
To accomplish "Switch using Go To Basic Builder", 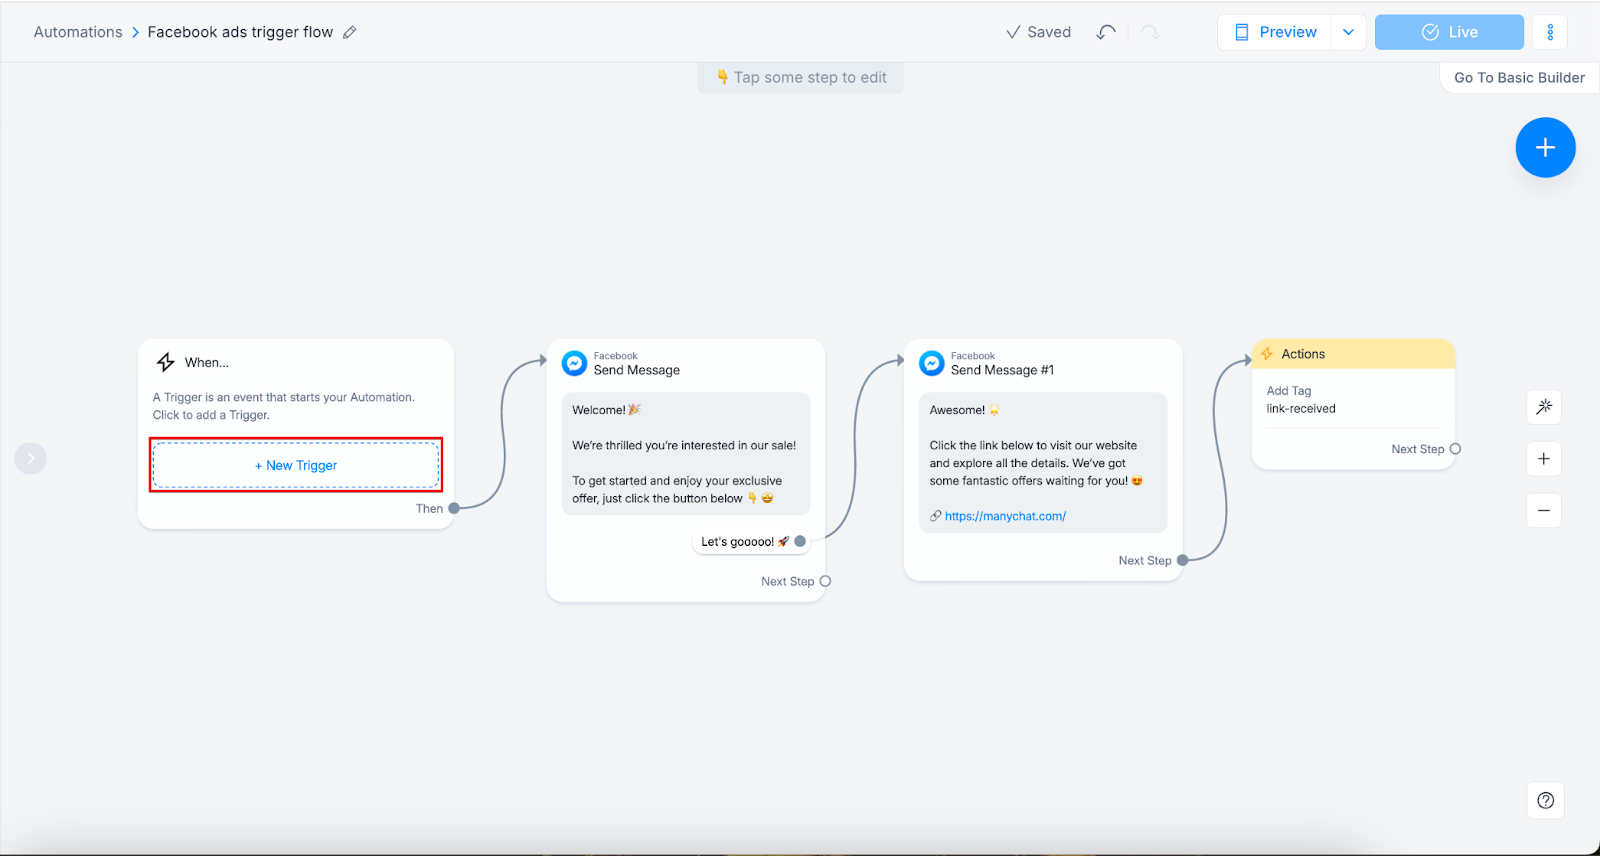I will pyautogui.click(x=1519, y=78).
